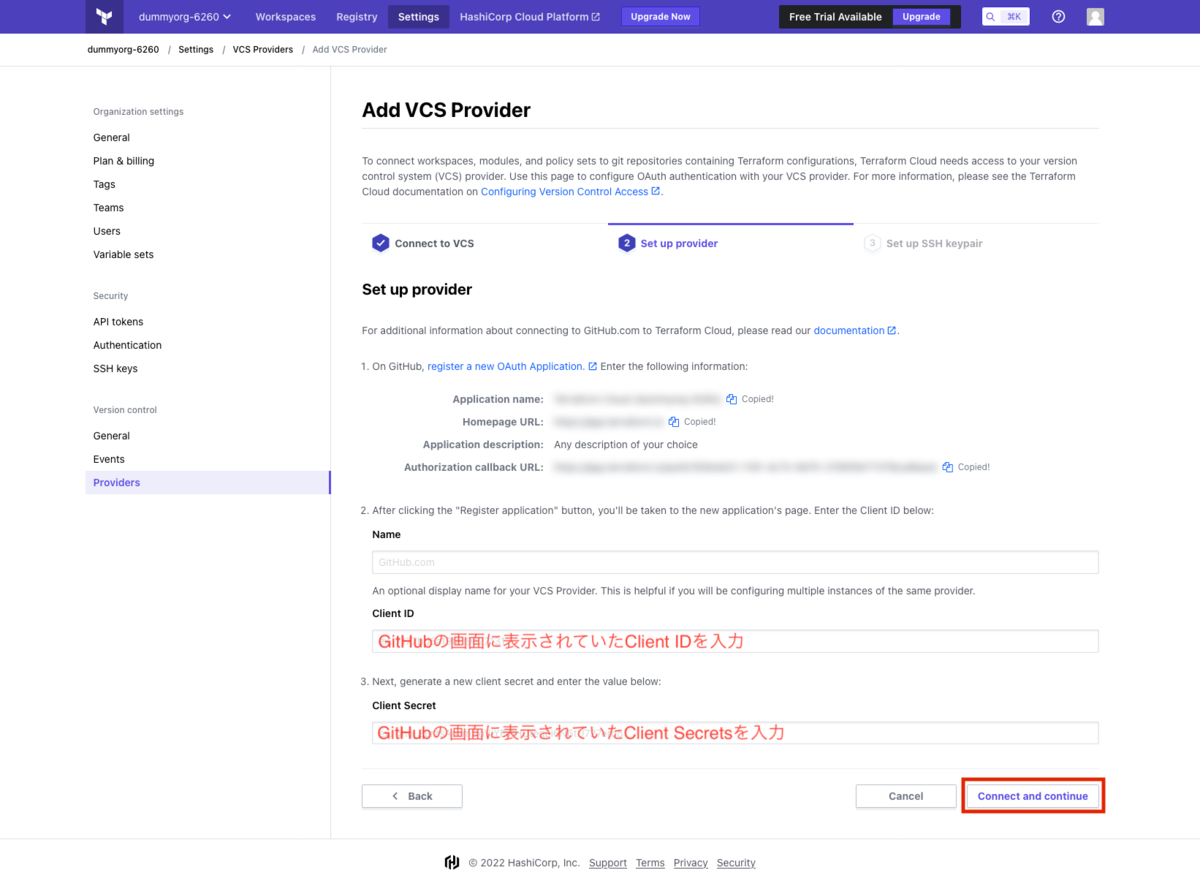The height and width of the screenshot is (870, 1200).
Task: Click the Terraform logo in the top bar
Action: click(105, 17)
